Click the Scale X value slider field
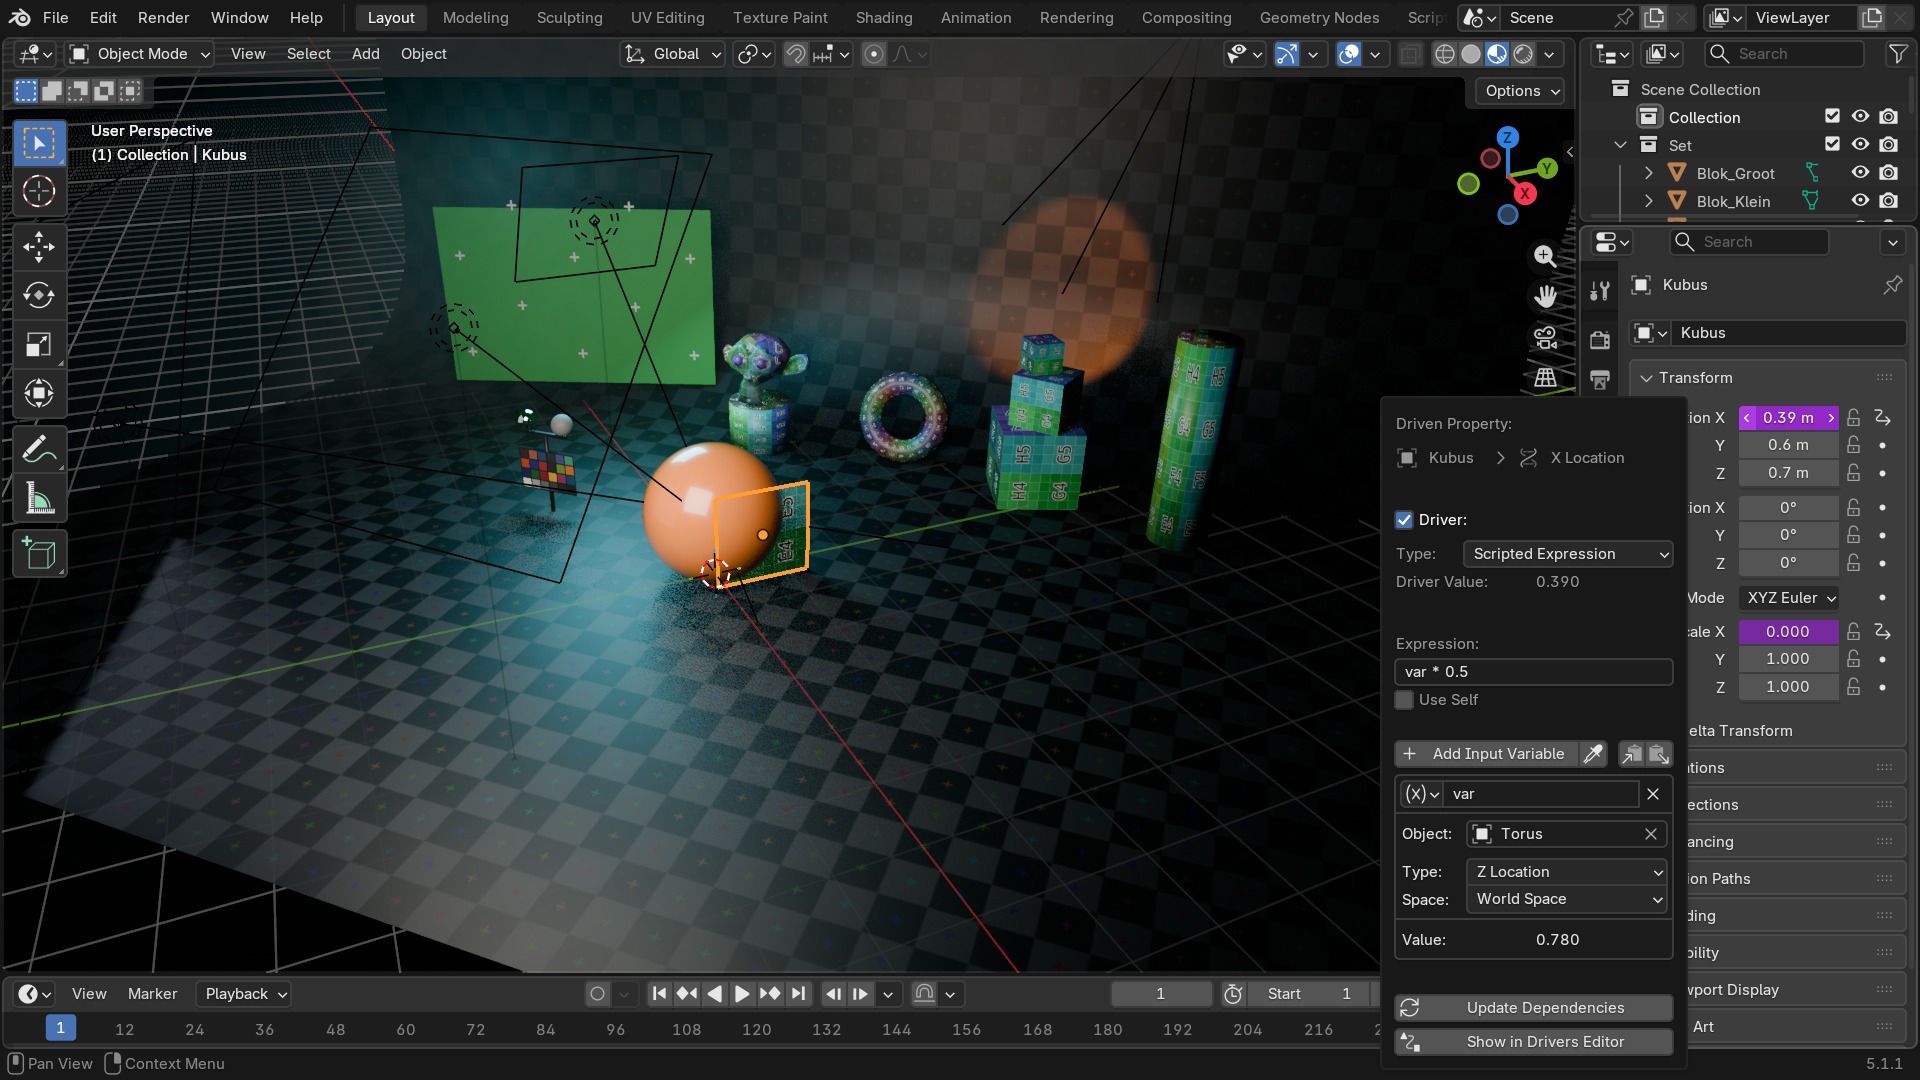Viewport: 1920px width, 1080px height. pyautogui.click(x=1788, y=632)
